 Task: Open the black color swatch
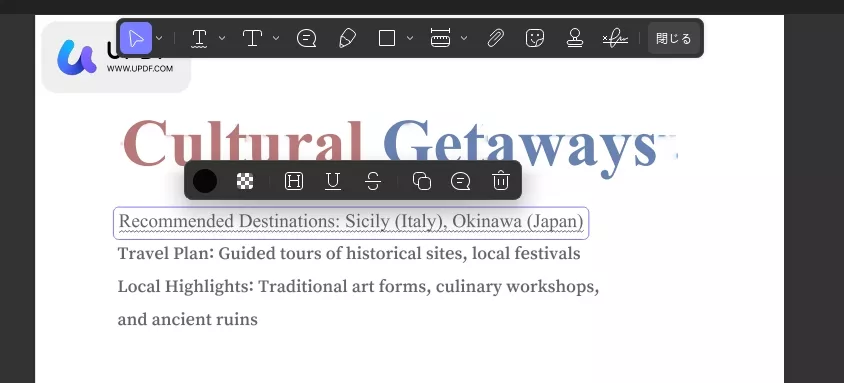pyautogui.click(x=205, y=181)
